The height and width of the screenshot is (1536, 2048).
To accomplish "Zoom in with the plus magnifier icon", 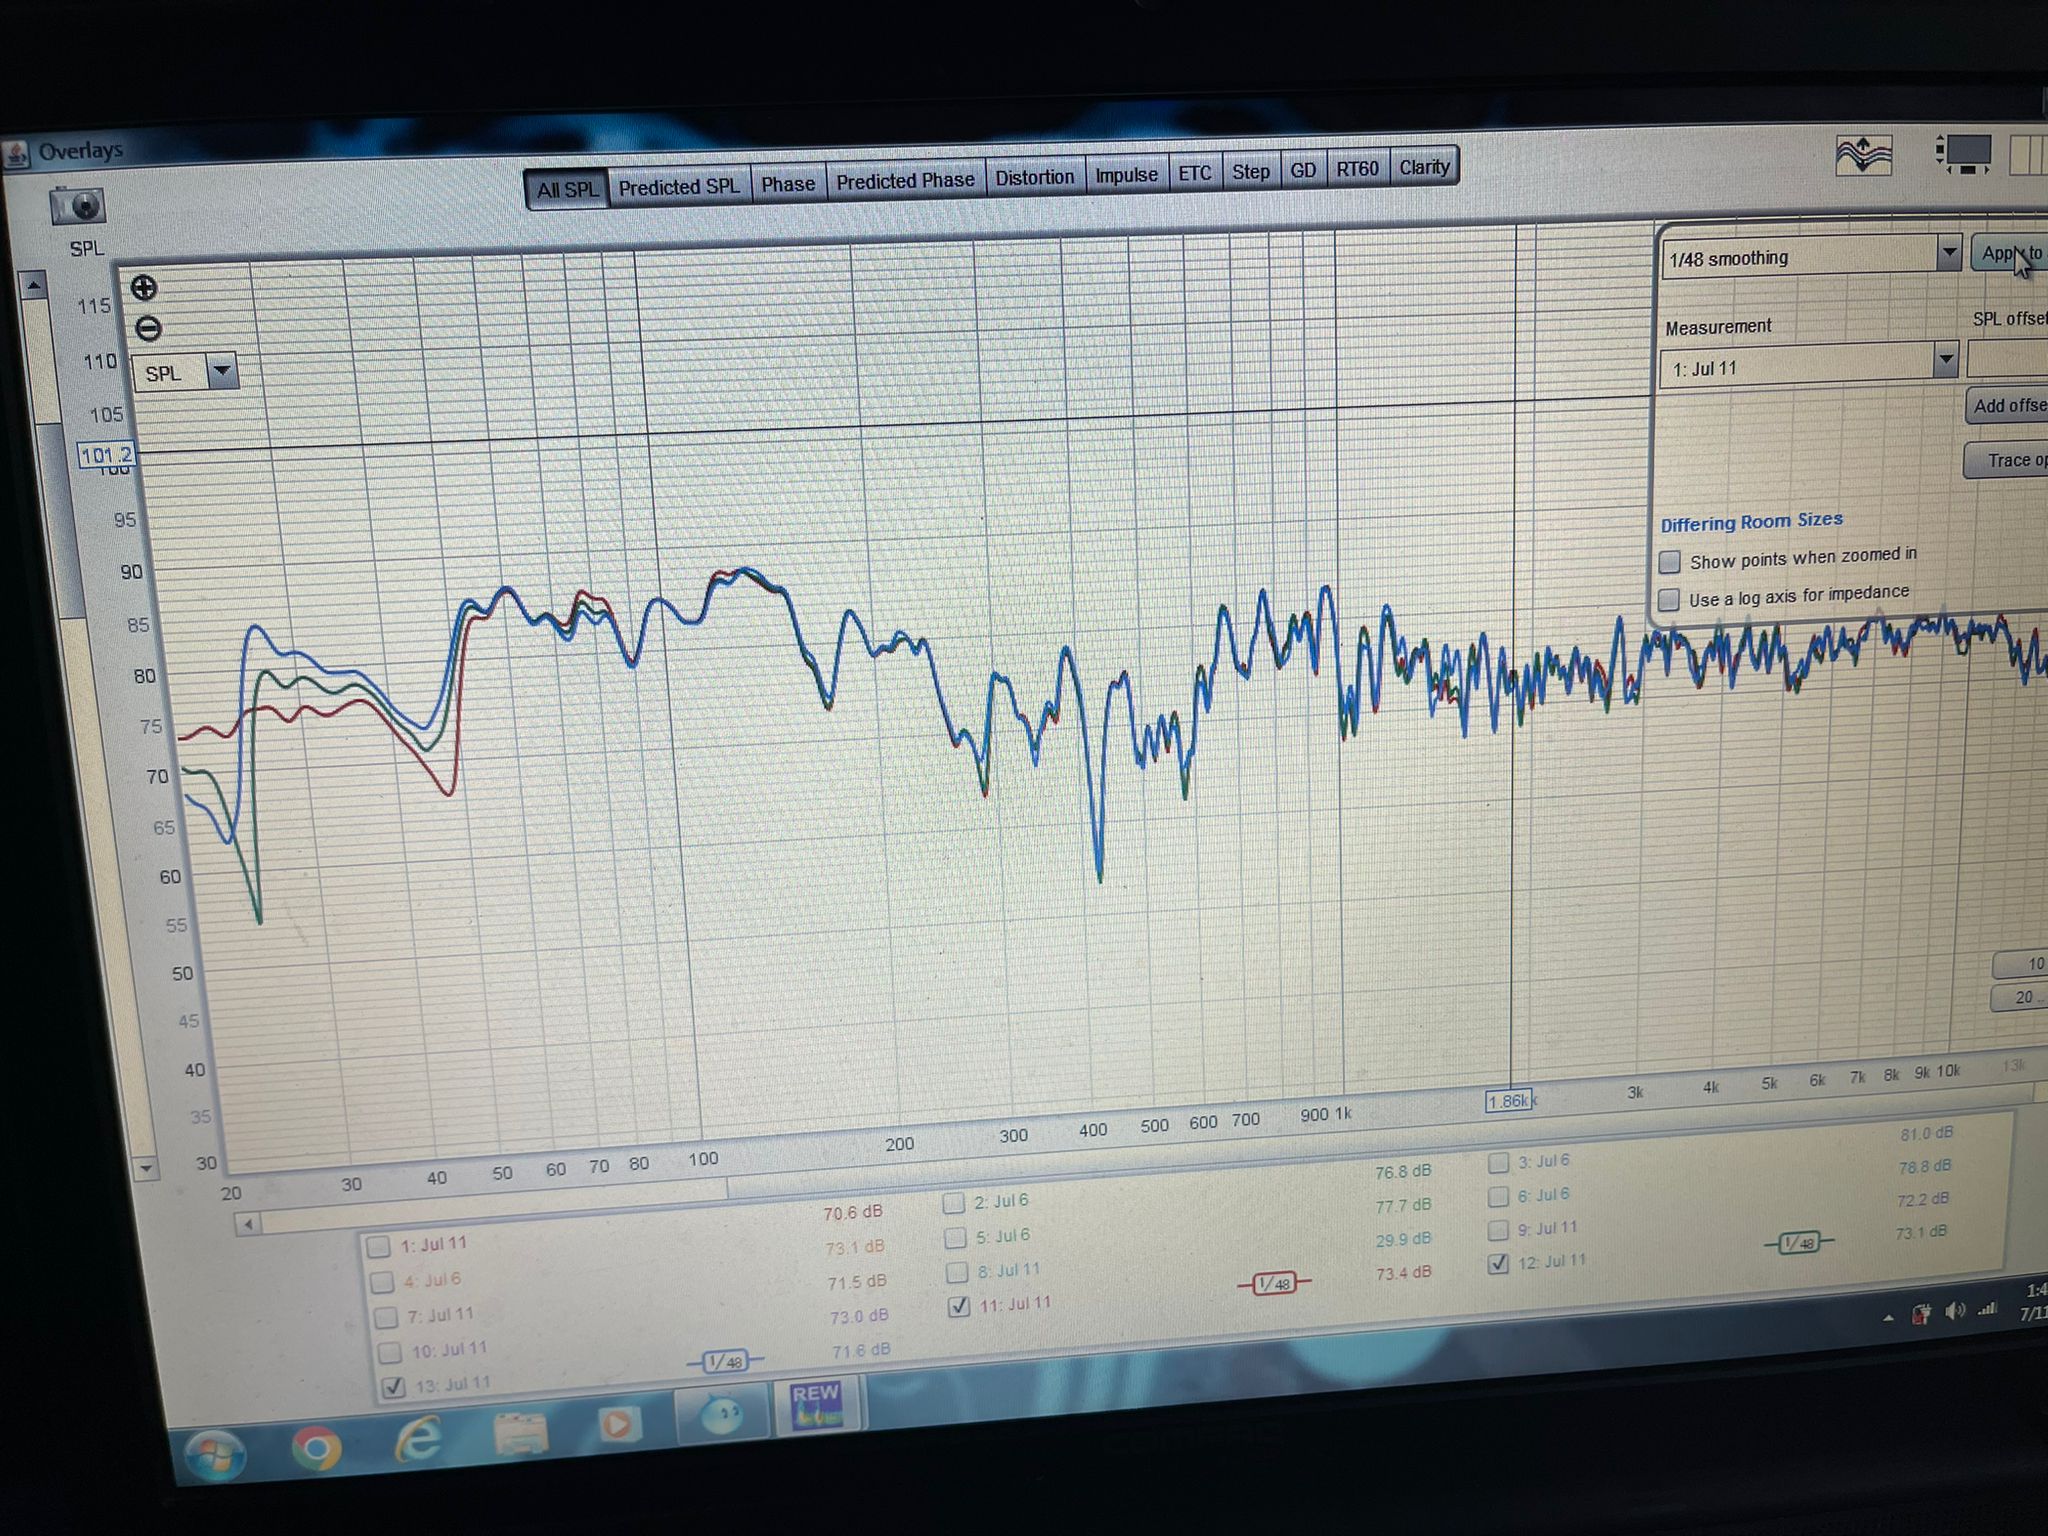I will [x=144, y=288].
